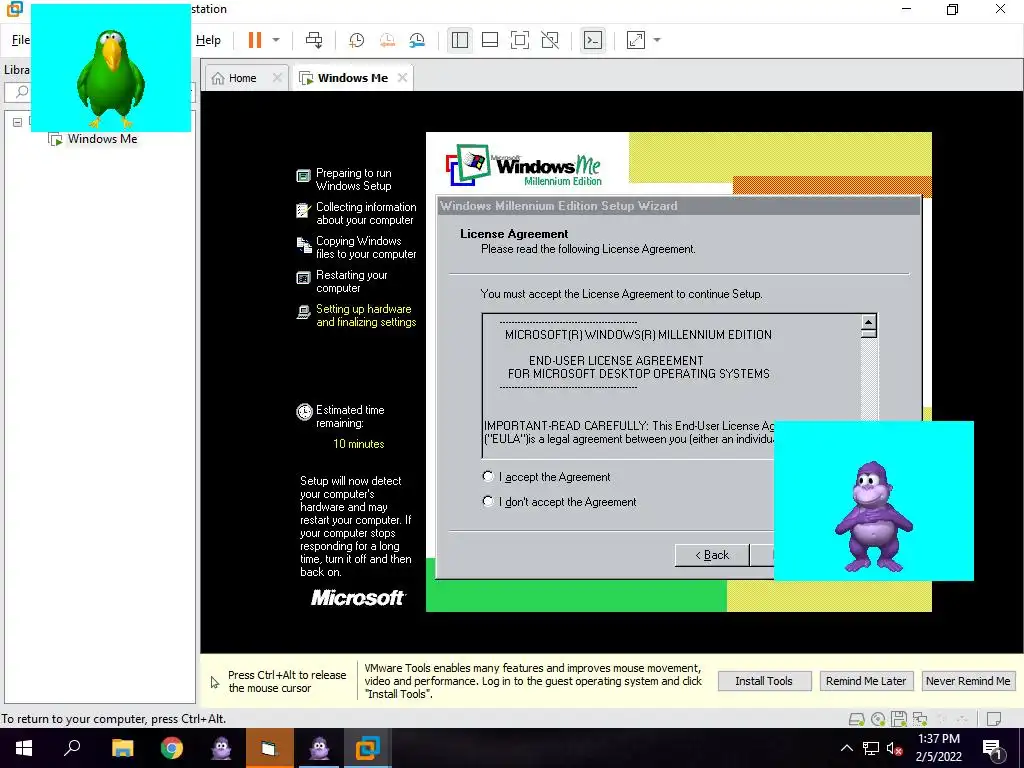Revert the virtual machine to its snapshot
This screenshot has width=1024, height=768.
click(387, 40)
